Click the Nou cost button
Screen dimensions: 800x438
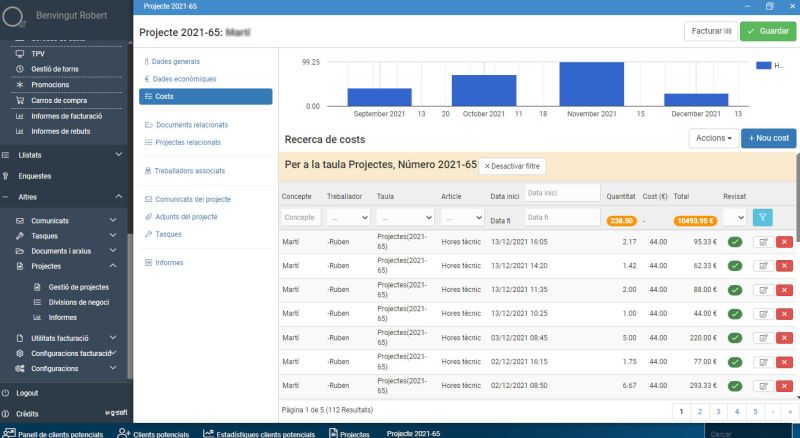pos(768,138)
